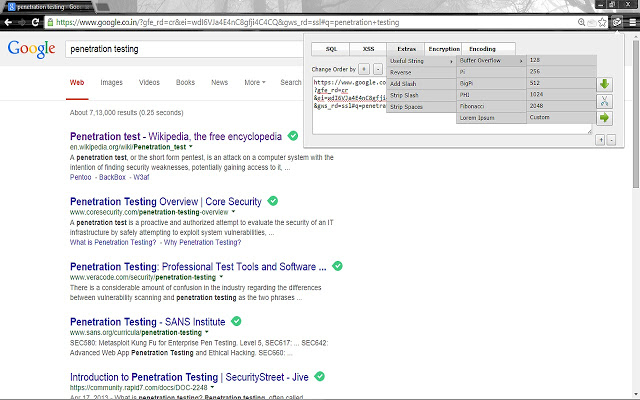Open dropdown arrow next to en.wikipedia.org URL

click(191, 147)
